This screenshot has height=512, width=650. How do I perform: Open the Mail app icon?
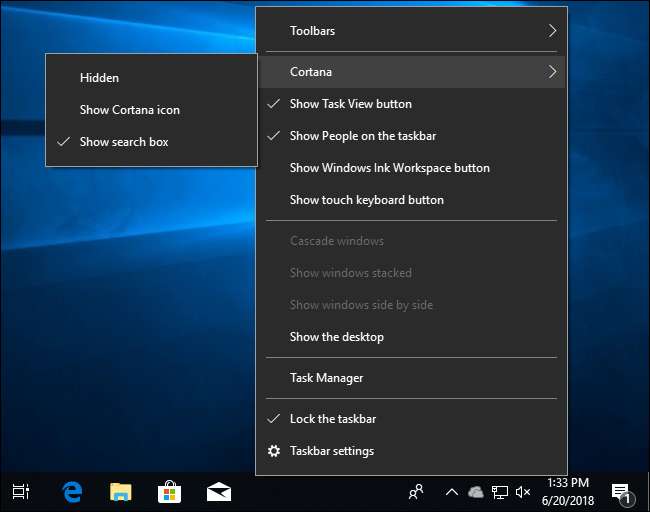tap(219, 491)
